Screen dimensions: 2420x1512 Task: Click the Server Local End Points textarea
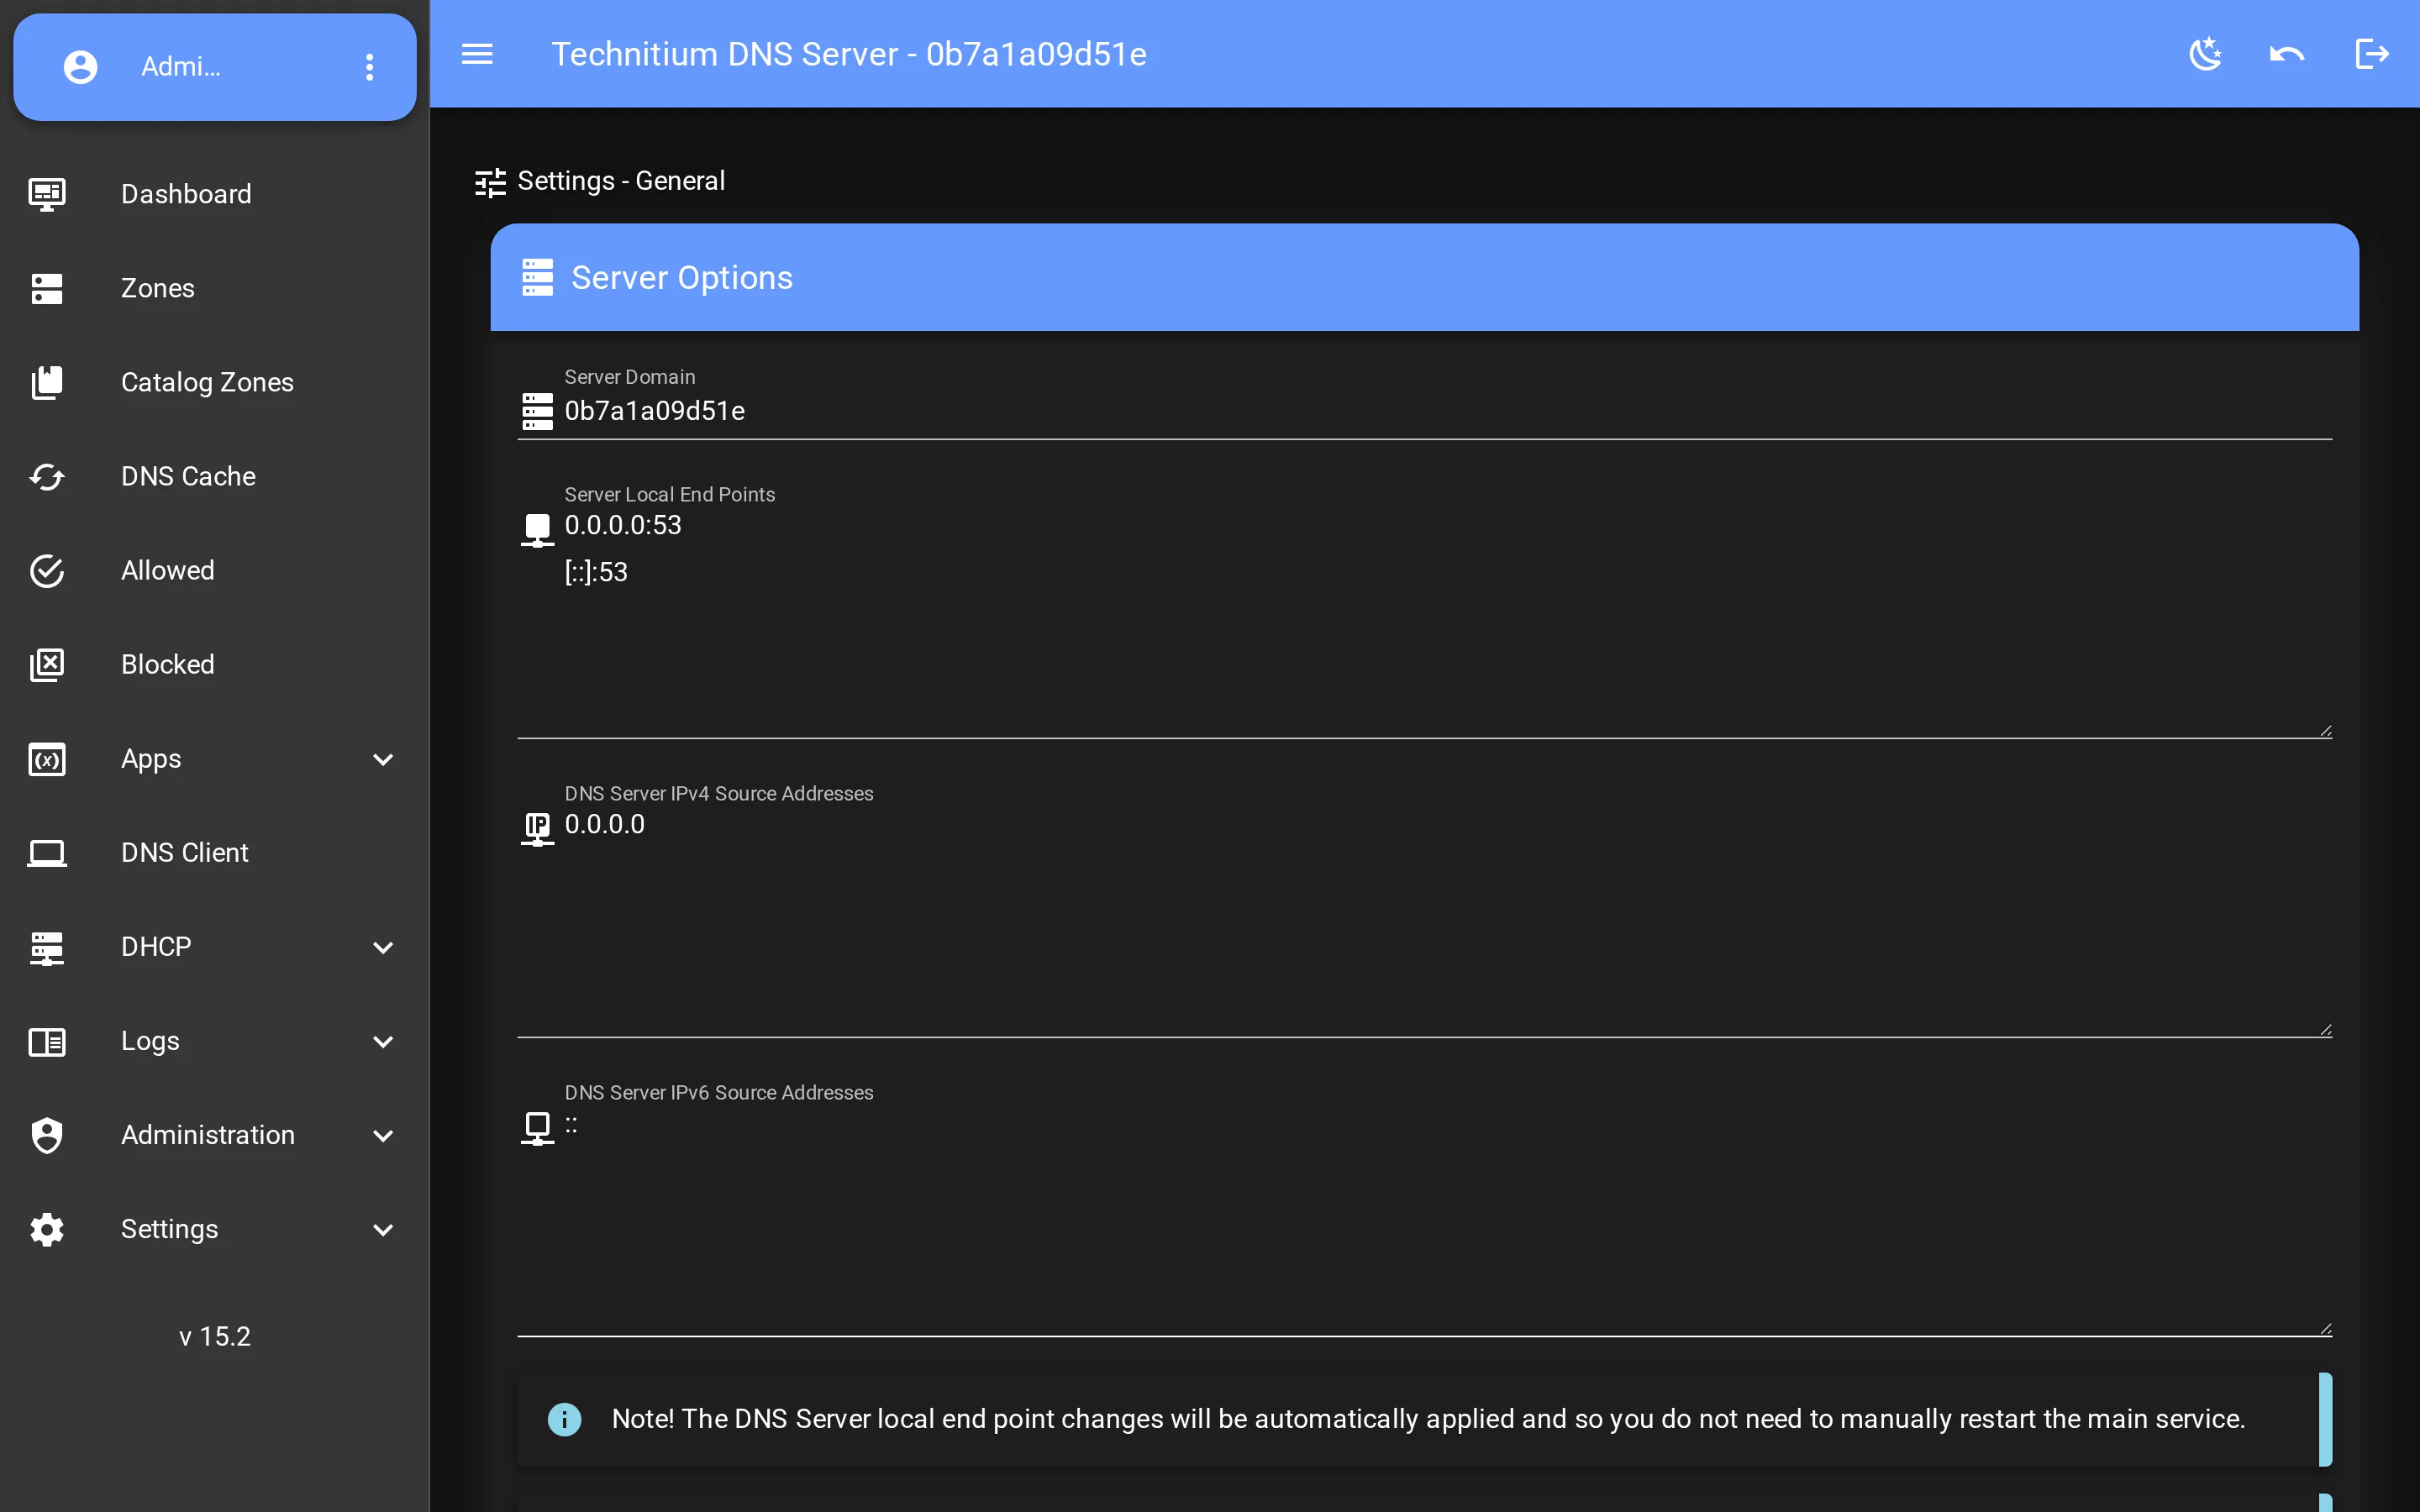point(1447,620)
